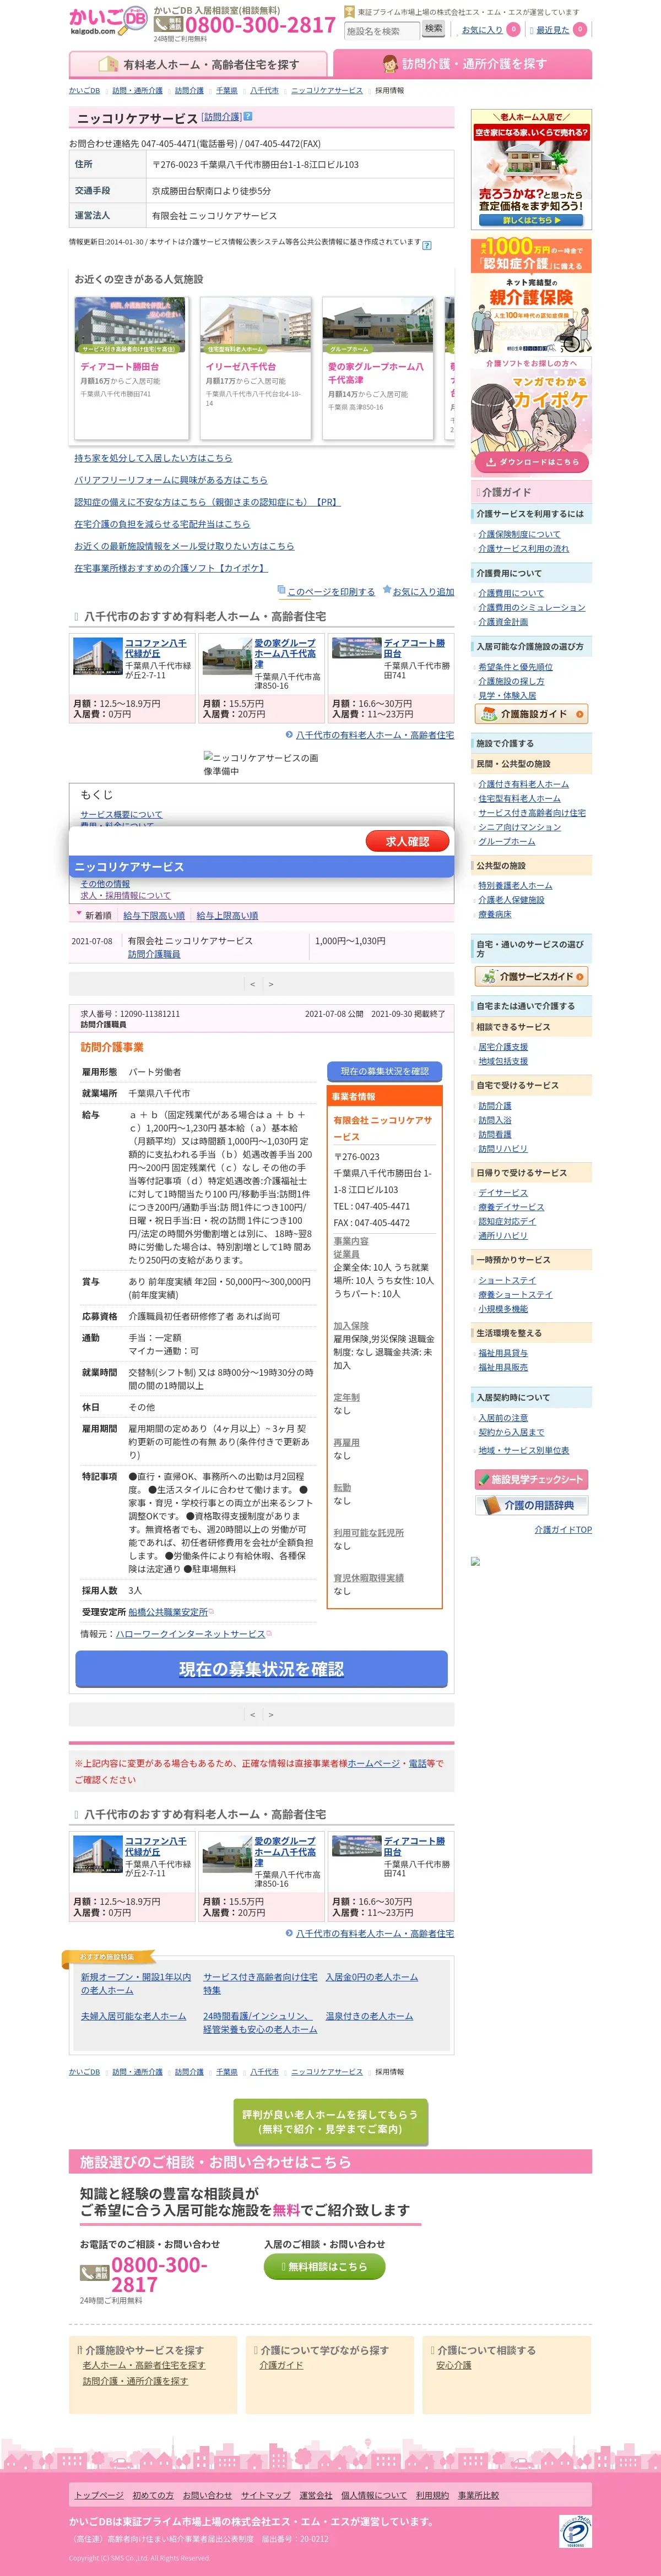Image resolution: width=661 pixels, height=2576 pixels.
Task: Open 運営会社 footer link
Action: tap(316, 2495)
